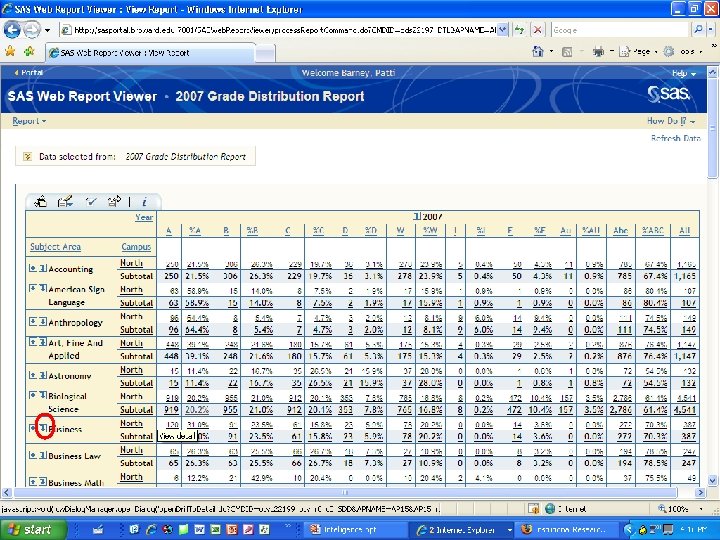This screenshot has width=720, height=540.
Task: Click drill-down arrow icon beside Astronomy
Action: click(x=42, y=375)
